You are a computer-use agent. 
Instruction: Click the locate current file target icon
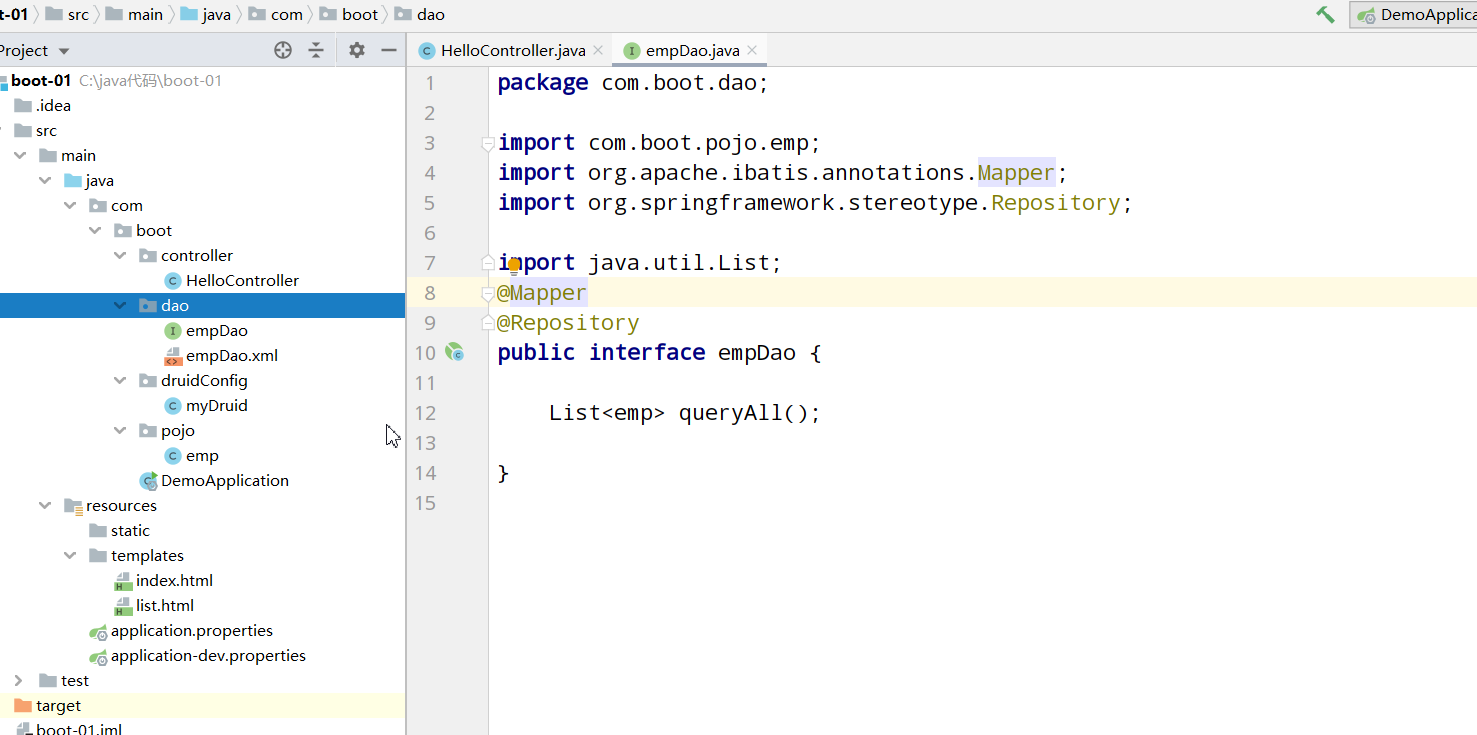283,50
